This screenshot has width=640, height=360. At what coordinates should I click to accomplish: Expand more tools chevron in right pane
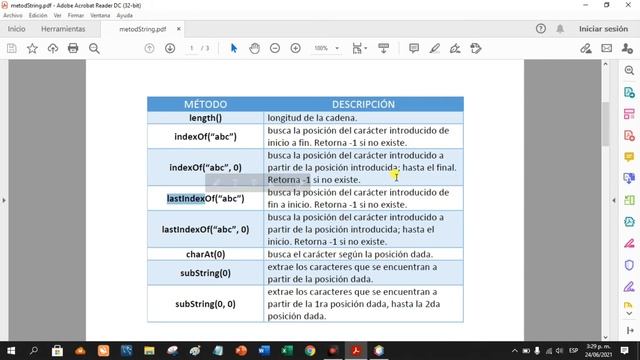click(x=629, y=313)
